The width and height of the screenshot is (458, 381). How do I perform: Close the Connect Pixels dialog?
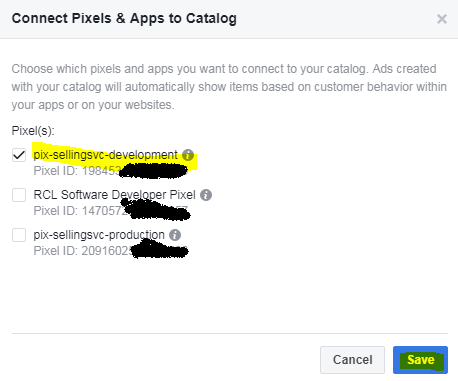tap(442, 19)
